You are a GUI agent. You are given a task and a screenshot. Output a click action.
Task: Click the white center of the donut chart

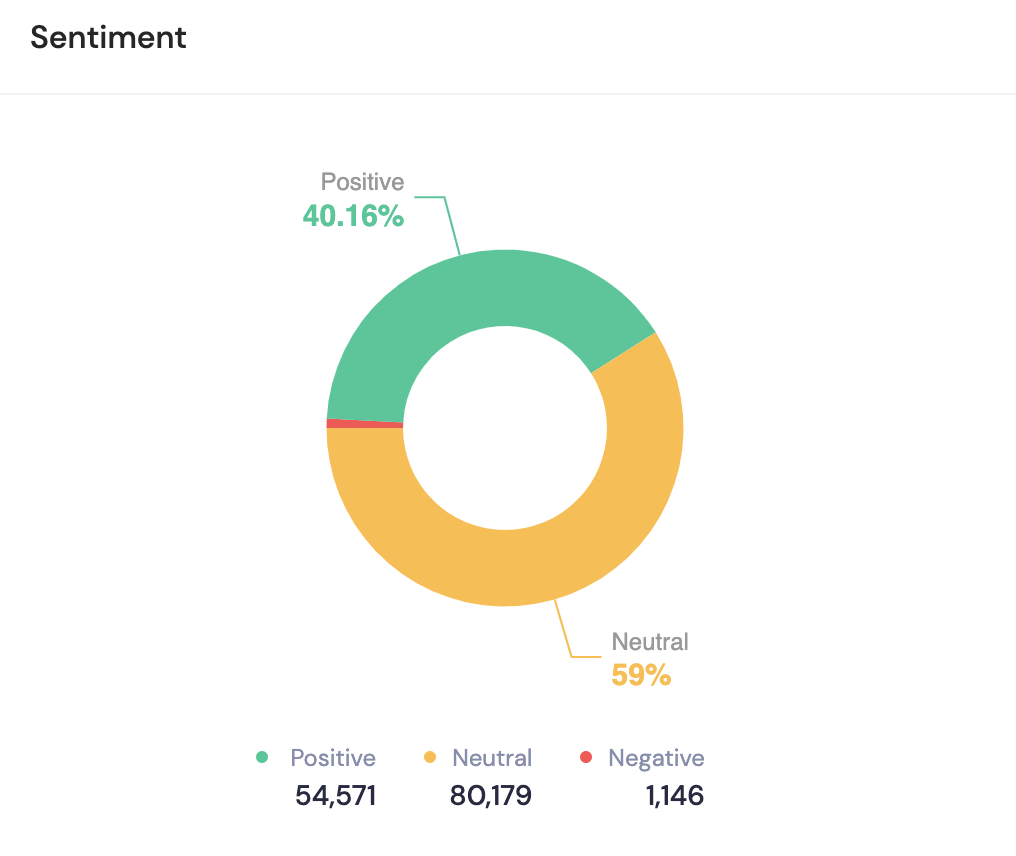(x=505, y=428)
